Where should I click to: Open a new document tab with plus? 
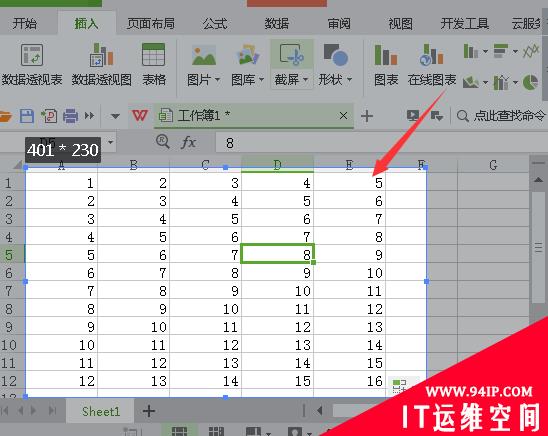pyautogui.click(x=367, y=116)
